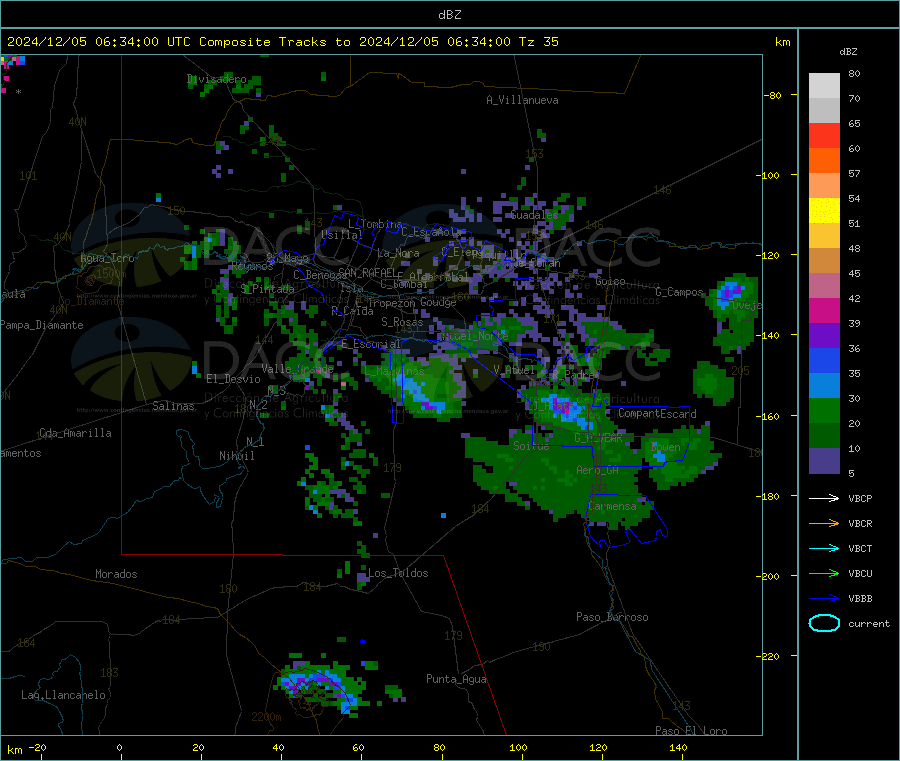The height and width of the screenshot is (761, 900).
Task: Click the 'SAN_RAFAEL' map label
Action: (x=367, y=272)
